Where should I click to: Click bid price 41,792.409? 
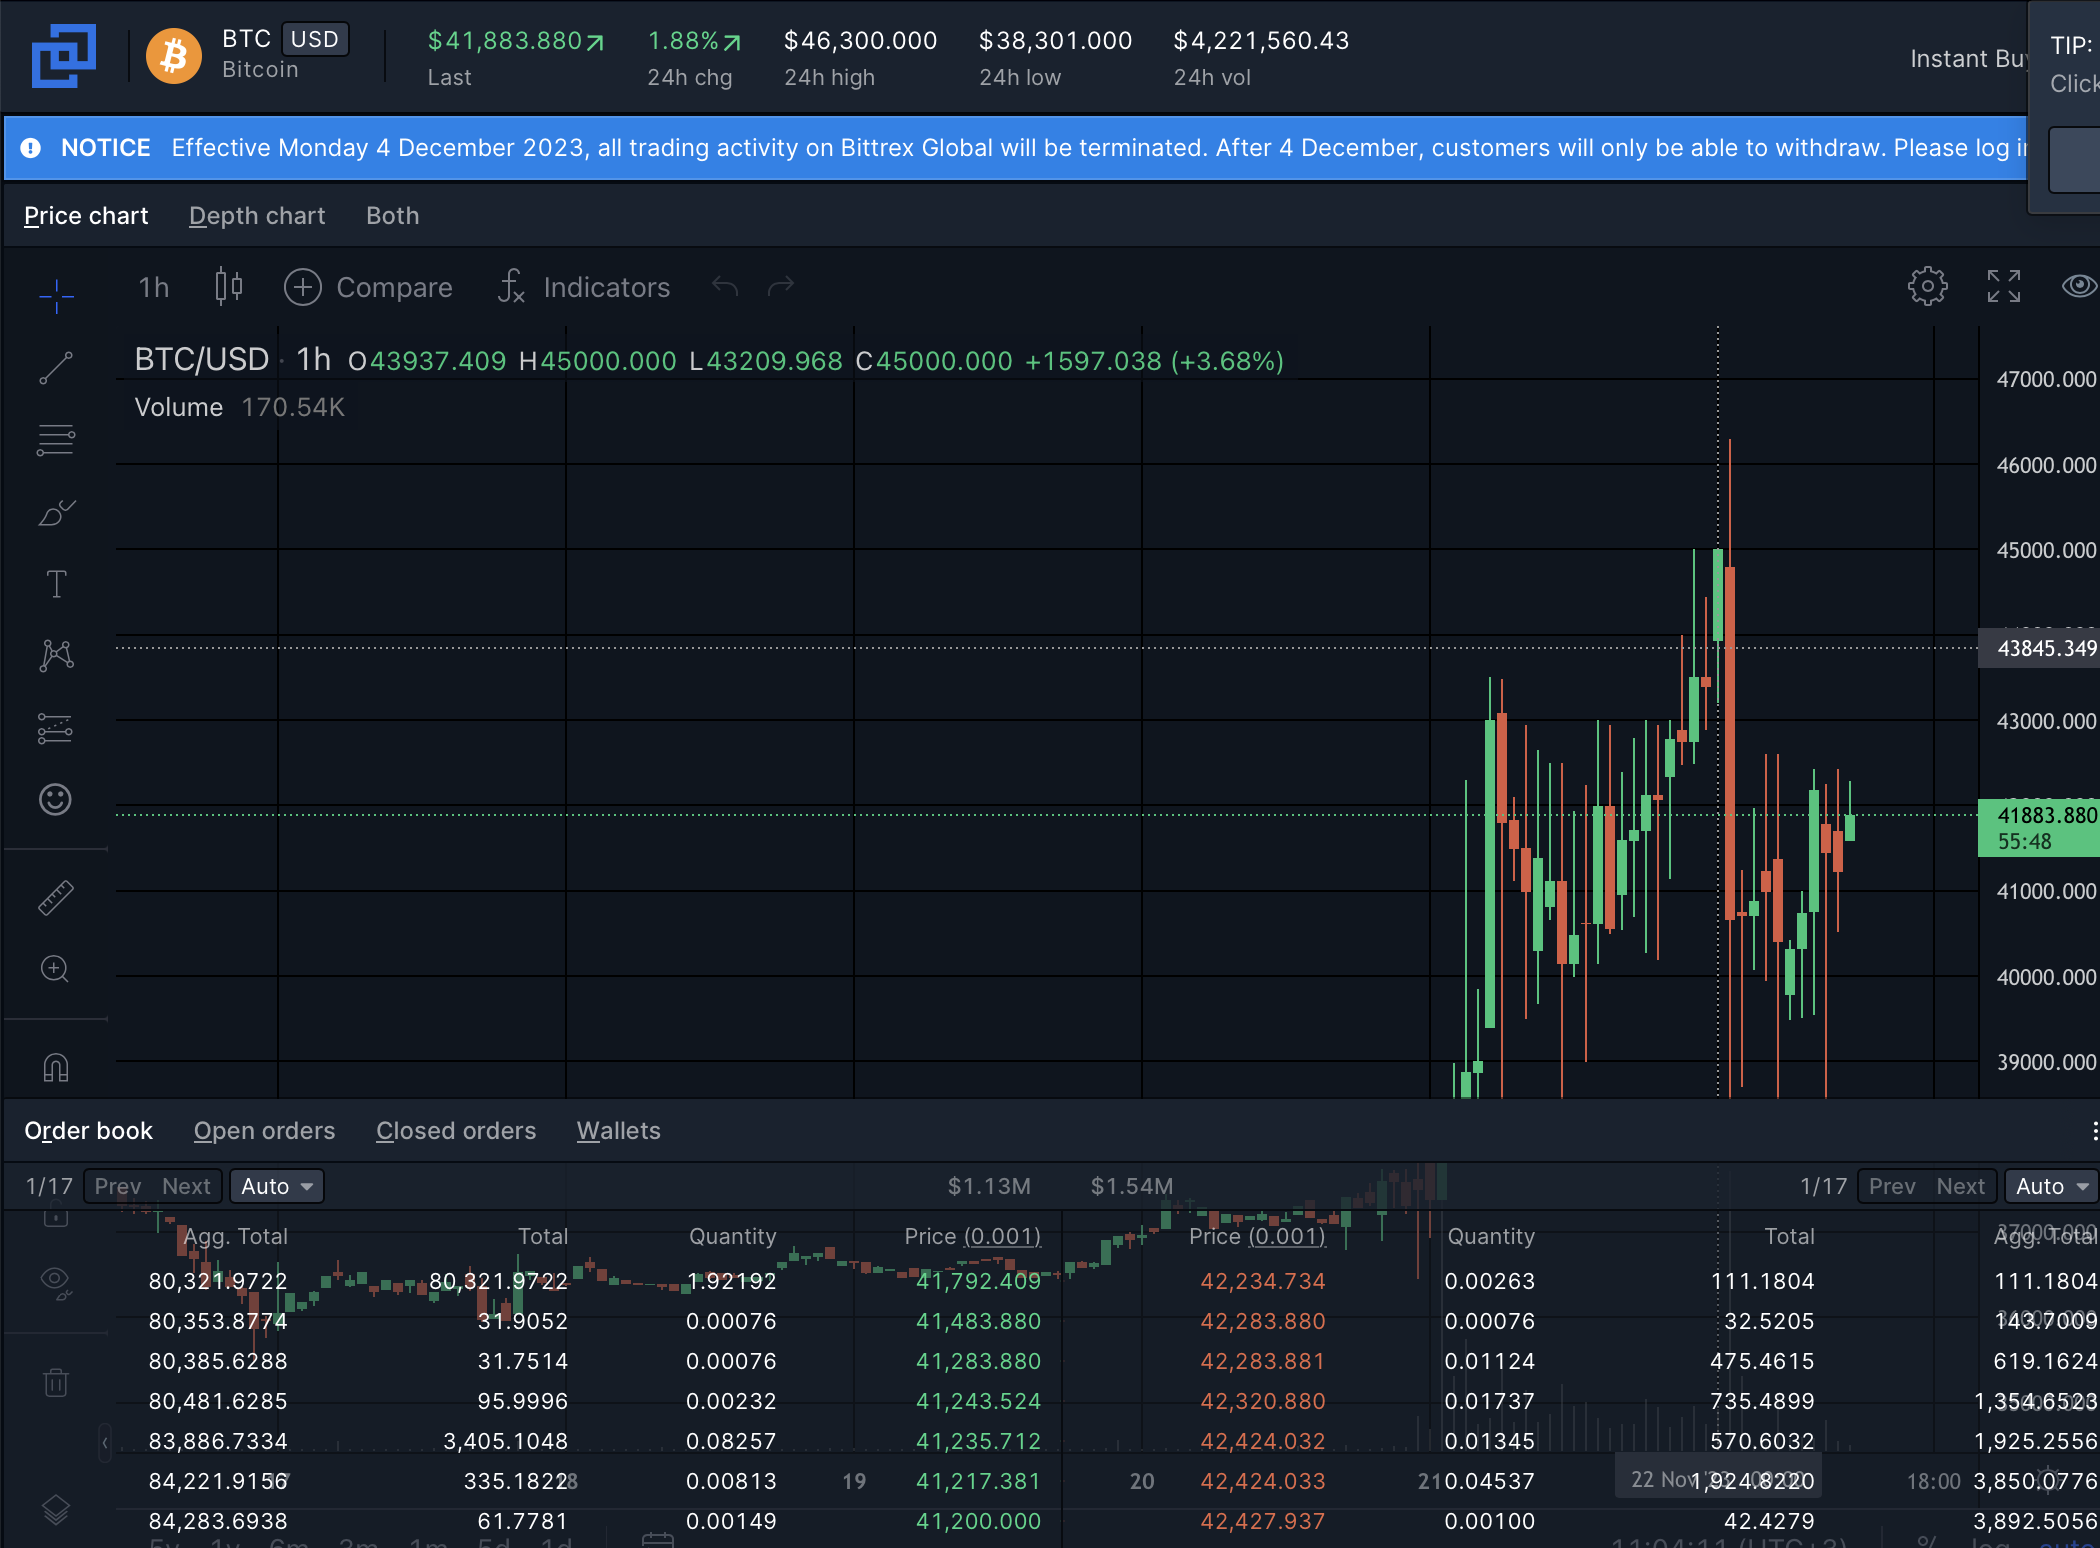pyautogui.click(x=979, y=1281)
